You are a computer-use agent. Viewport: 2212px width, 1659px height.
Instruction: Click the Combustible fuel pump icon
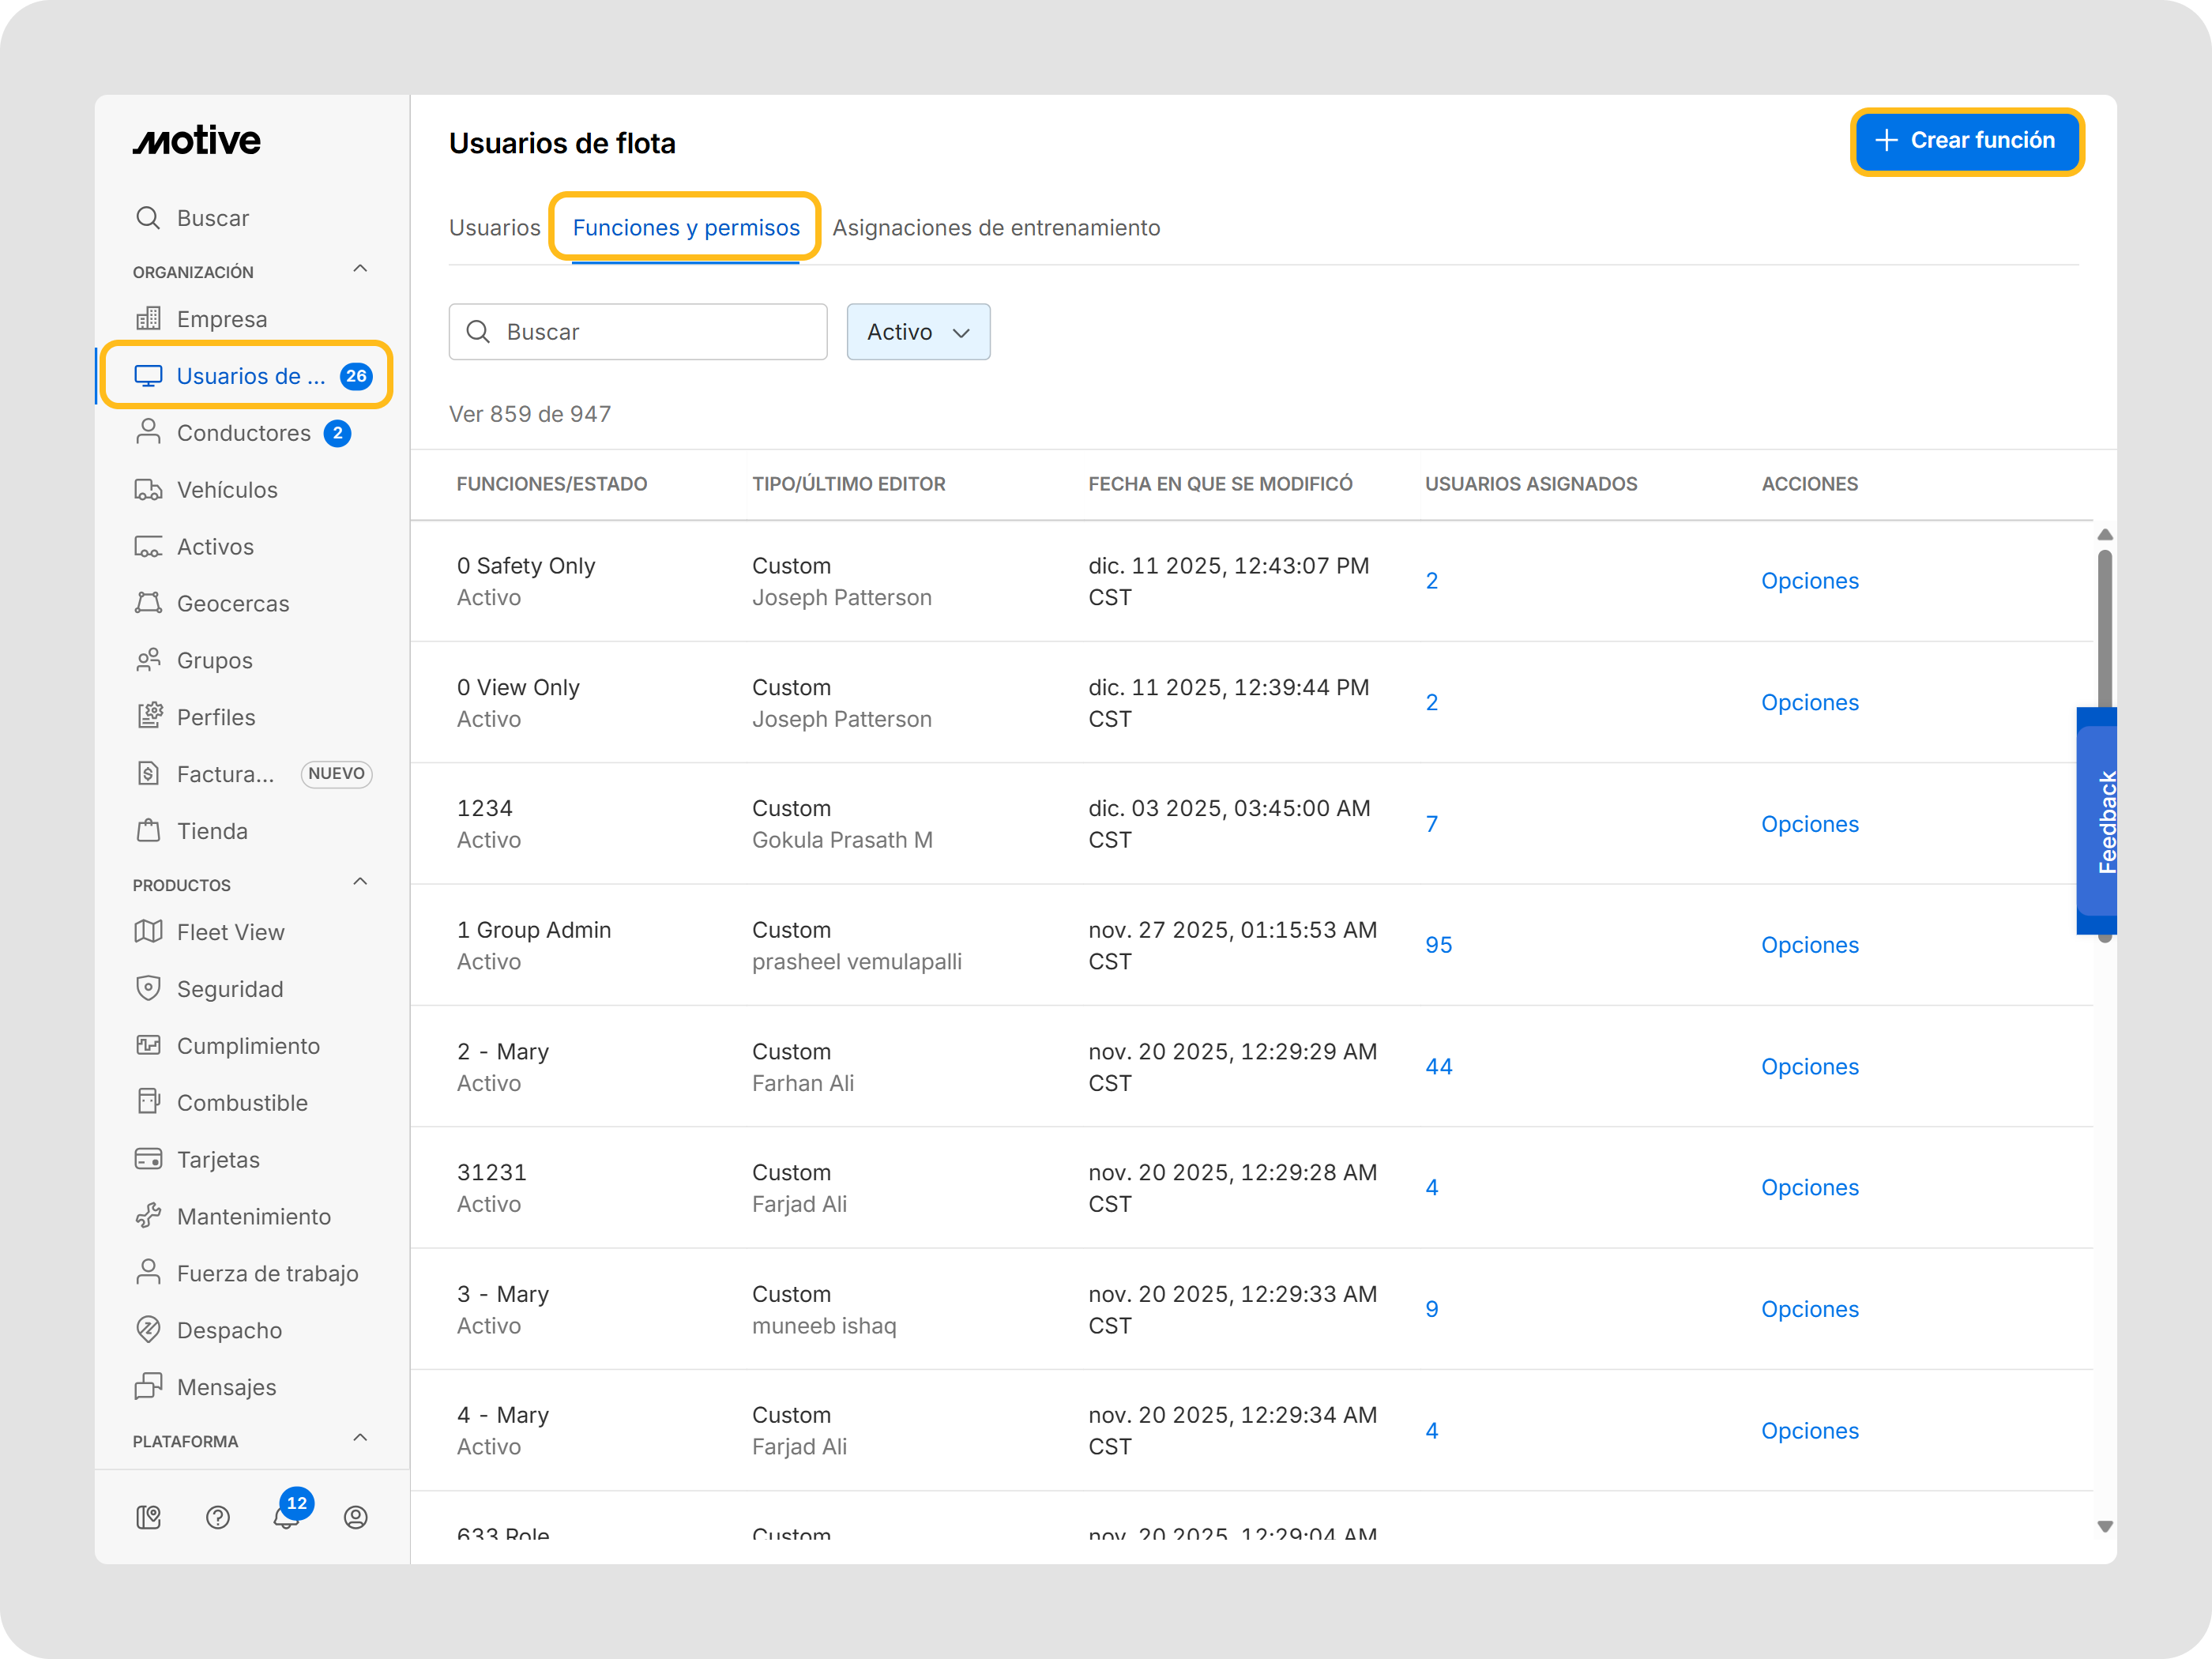148,1102
